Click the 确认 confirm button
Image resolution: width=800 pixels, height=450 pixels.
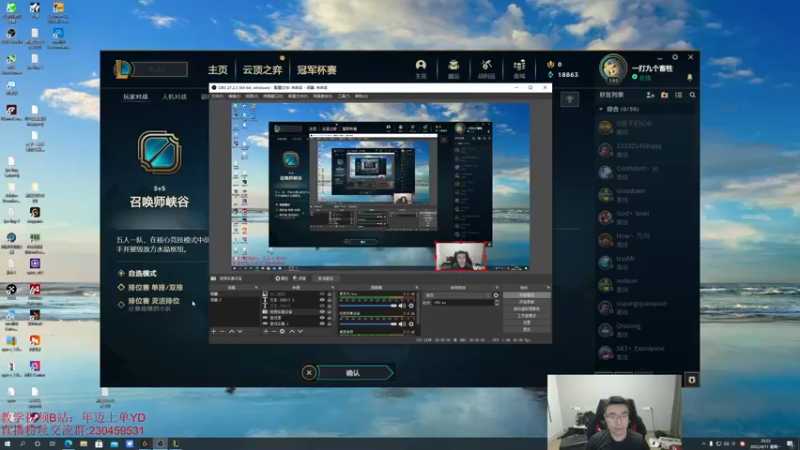pos(356,373)
